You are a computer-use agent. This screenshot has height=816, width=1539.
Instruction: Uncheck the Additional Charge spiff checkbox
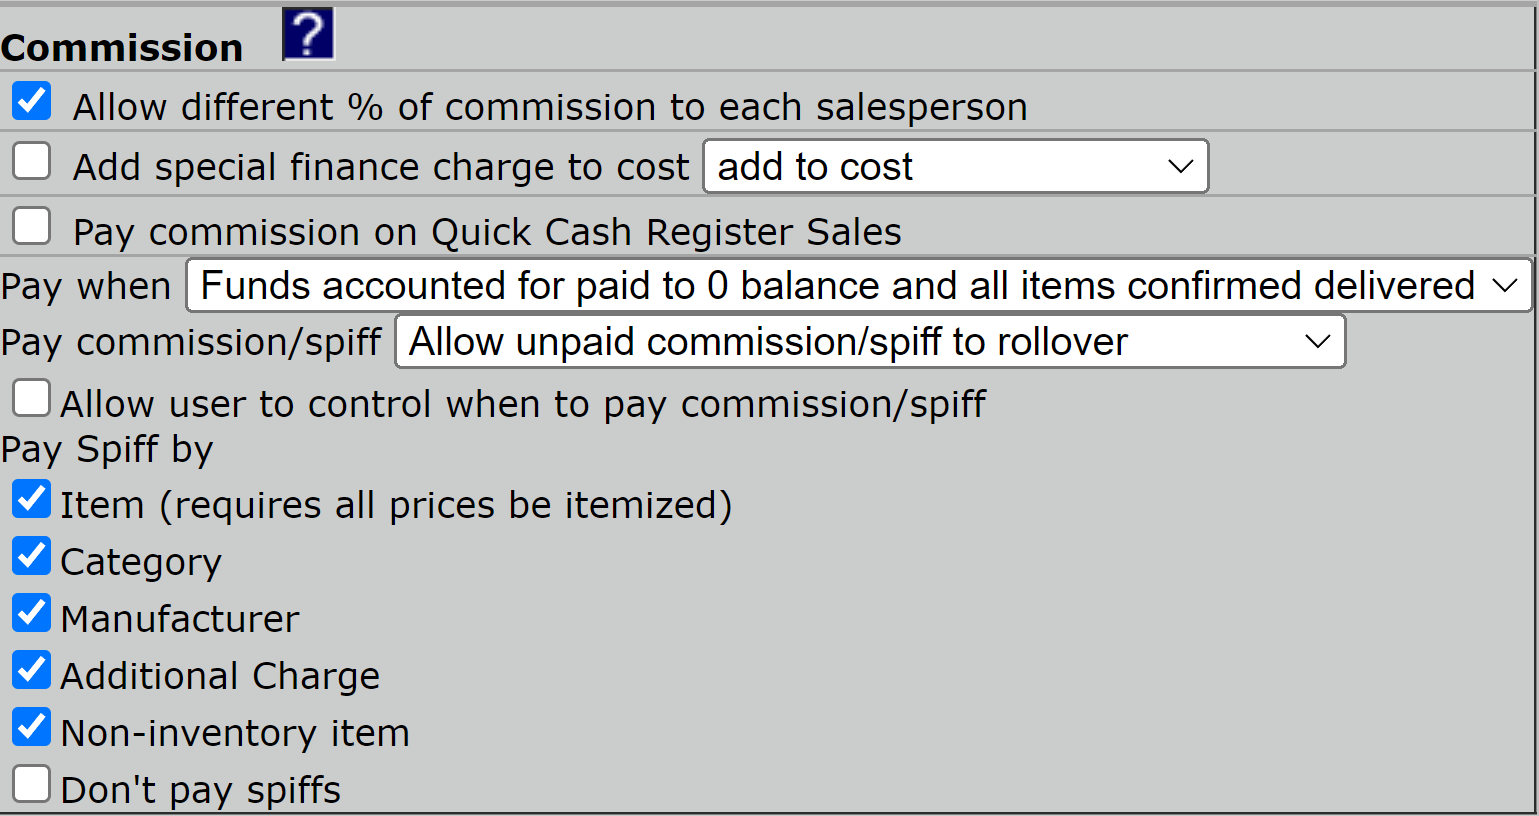pyautogui.click(x=32, y=670)
